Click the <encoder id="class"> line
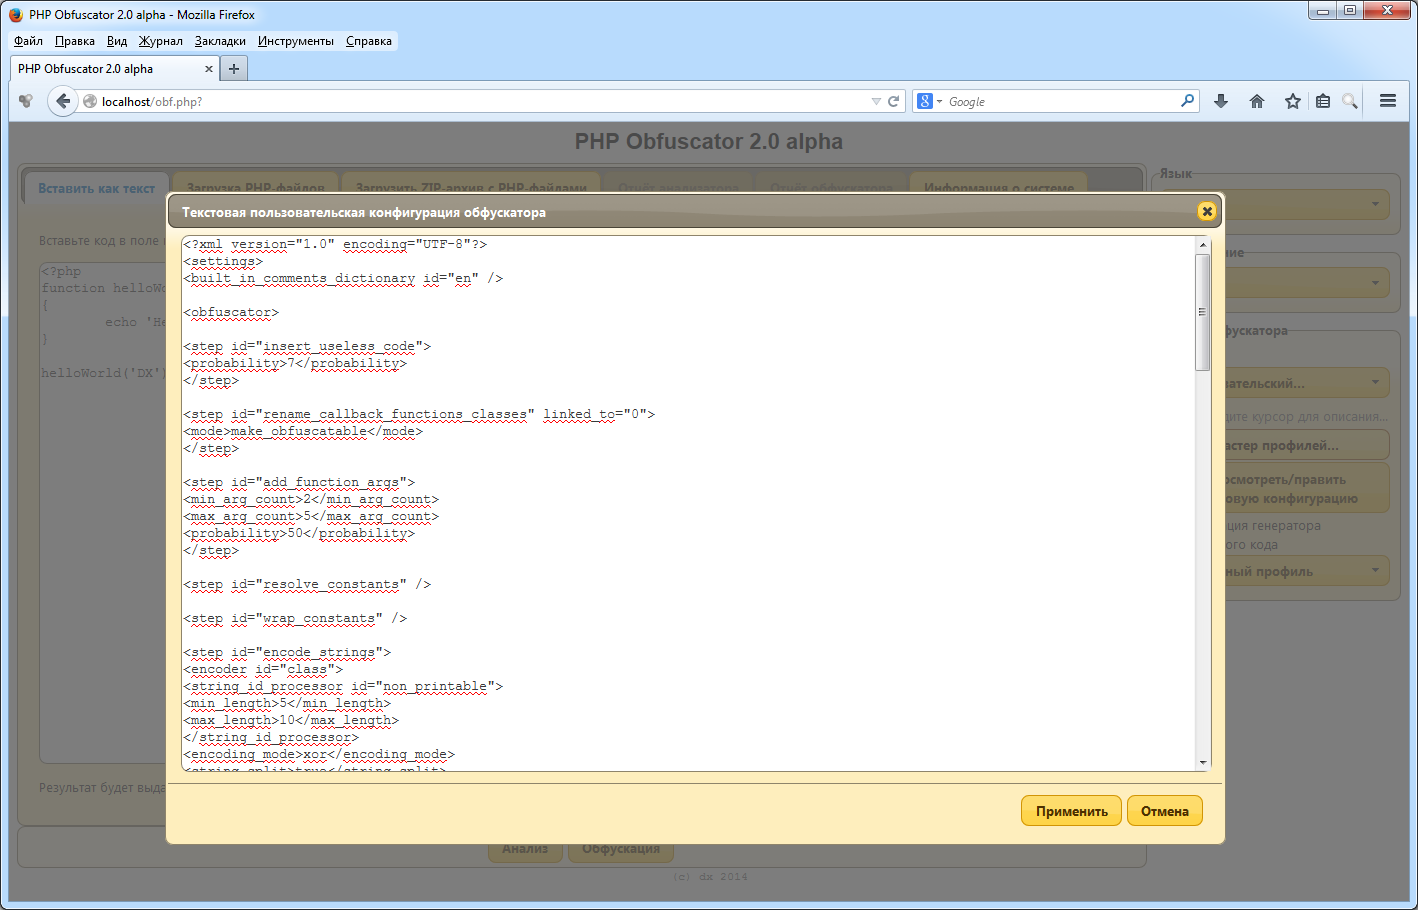The image size is (1418, 910). (x=263, y=669)
